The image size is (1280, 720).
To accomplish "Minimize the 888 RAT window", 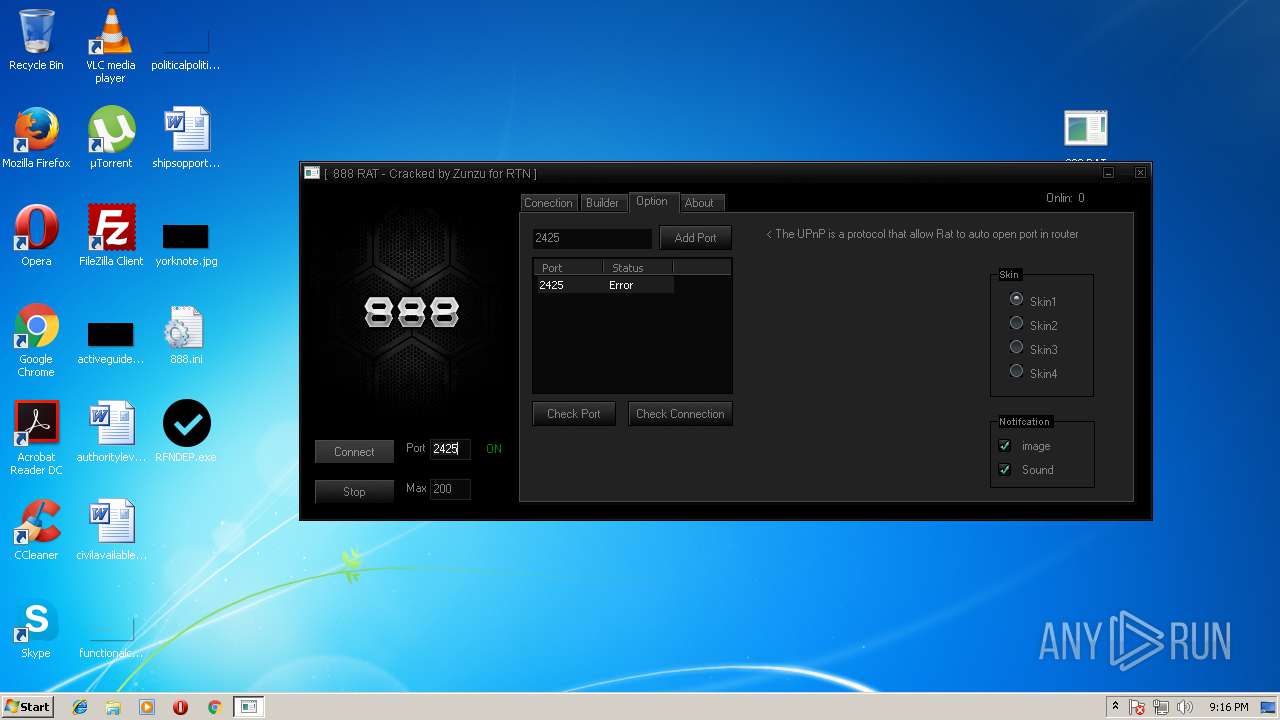I will [x=1108, y=173].
